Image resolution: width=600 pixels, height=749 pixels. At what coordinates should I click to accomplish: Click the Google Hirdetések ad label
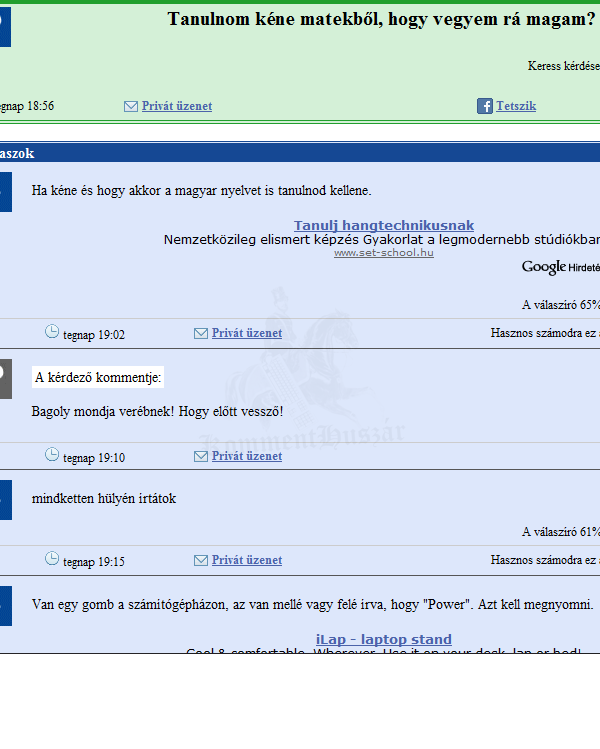[x=560, y=267]
